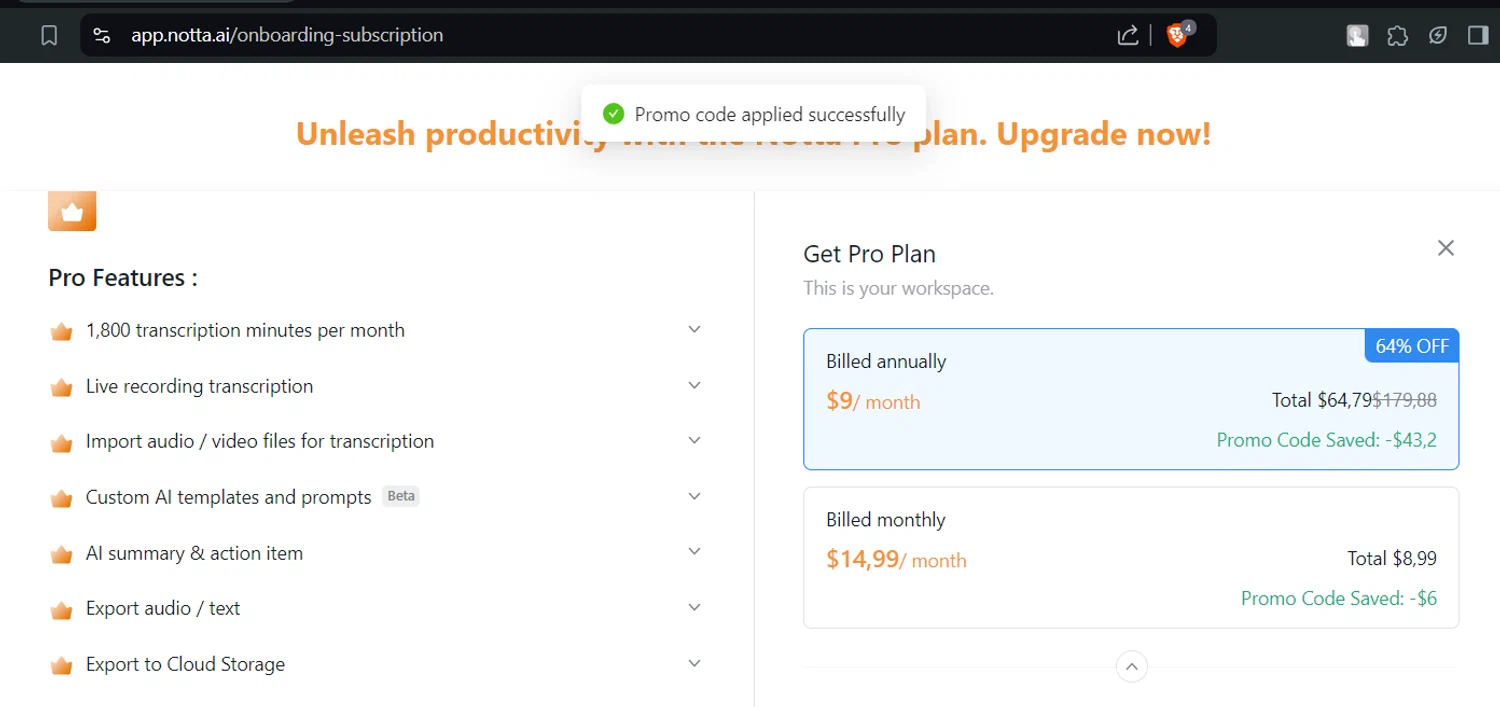
Task: Open the browser extensions puzzle icon
Action: click(1397, 36)
